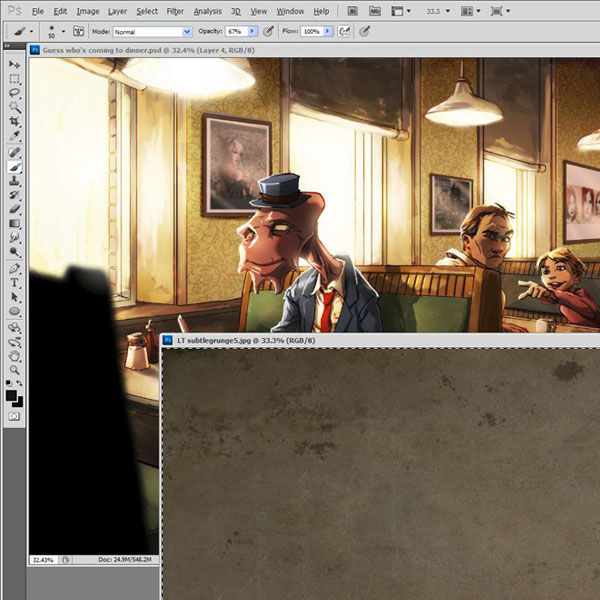Open the View Extras dropdown
600x600 pixels.
point(401,11)
